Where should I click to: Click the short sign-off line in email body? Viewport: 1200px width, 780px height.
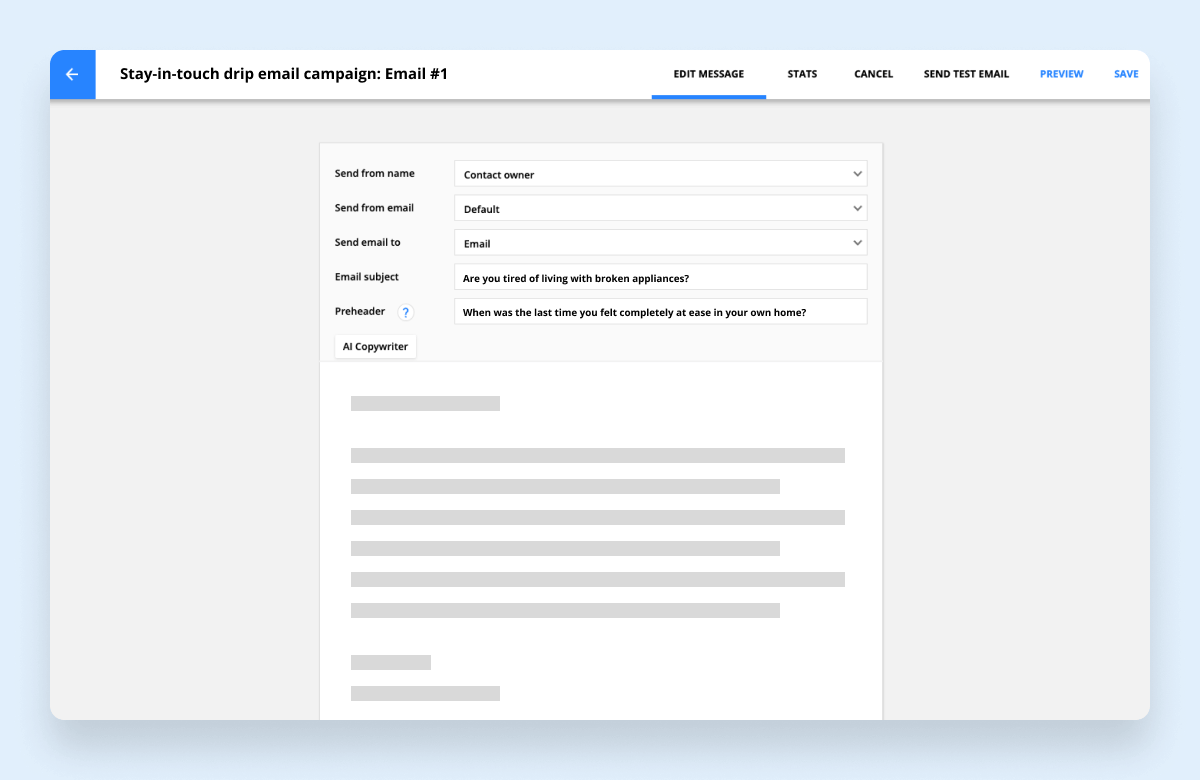tap(391, 663)
